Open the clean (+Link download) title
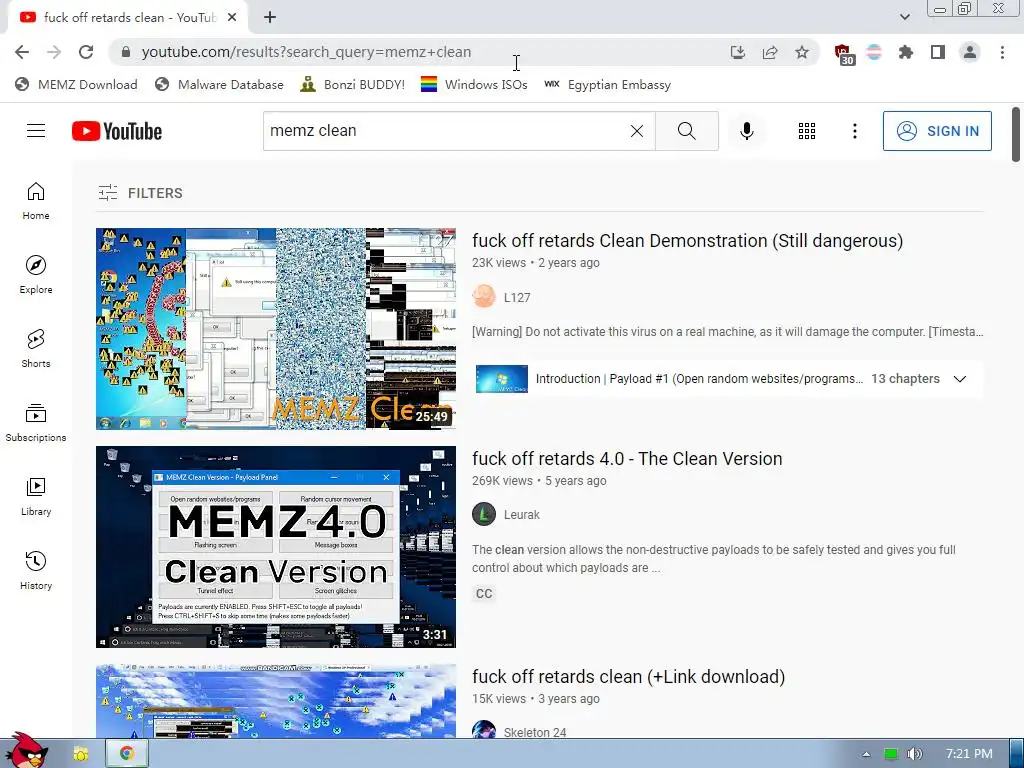The height and width of the screenshot is (768, 1024). pyautogui.click(x=628, y=677)
